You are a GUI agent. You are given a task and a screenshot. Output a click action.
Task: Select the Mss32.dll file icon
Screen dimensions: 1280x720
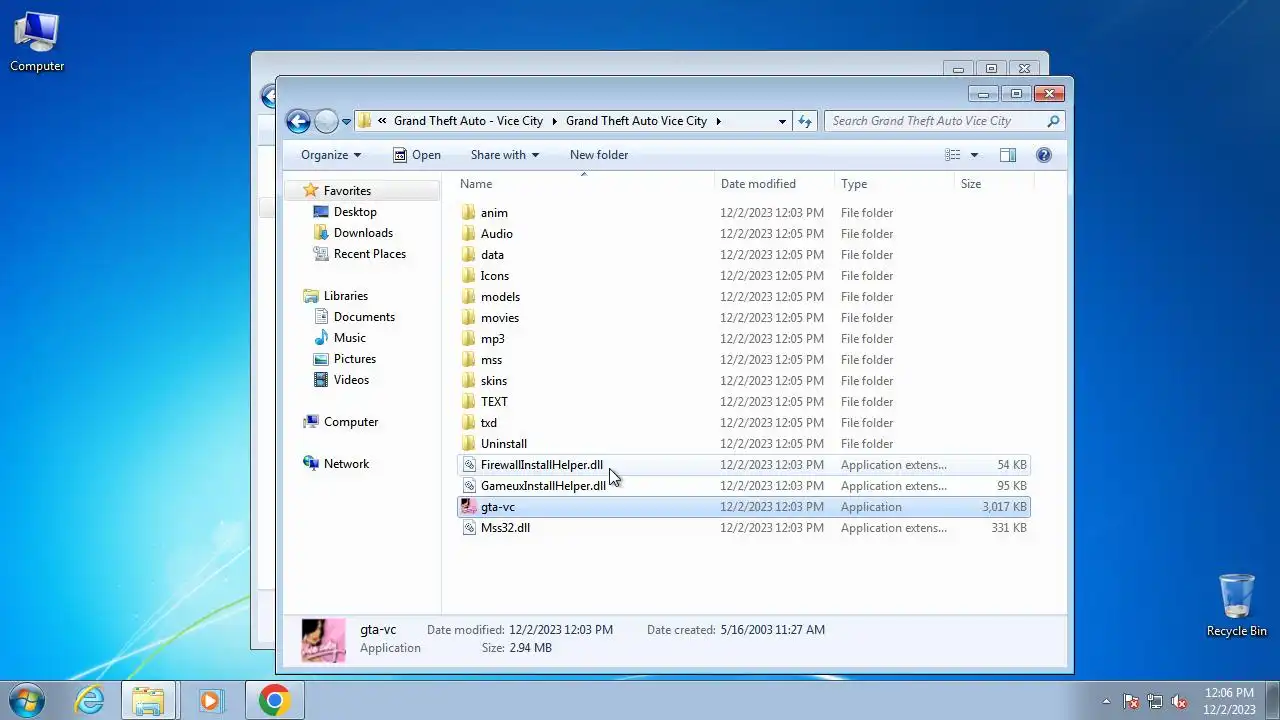pyautogui.click(x=469, y=528)
